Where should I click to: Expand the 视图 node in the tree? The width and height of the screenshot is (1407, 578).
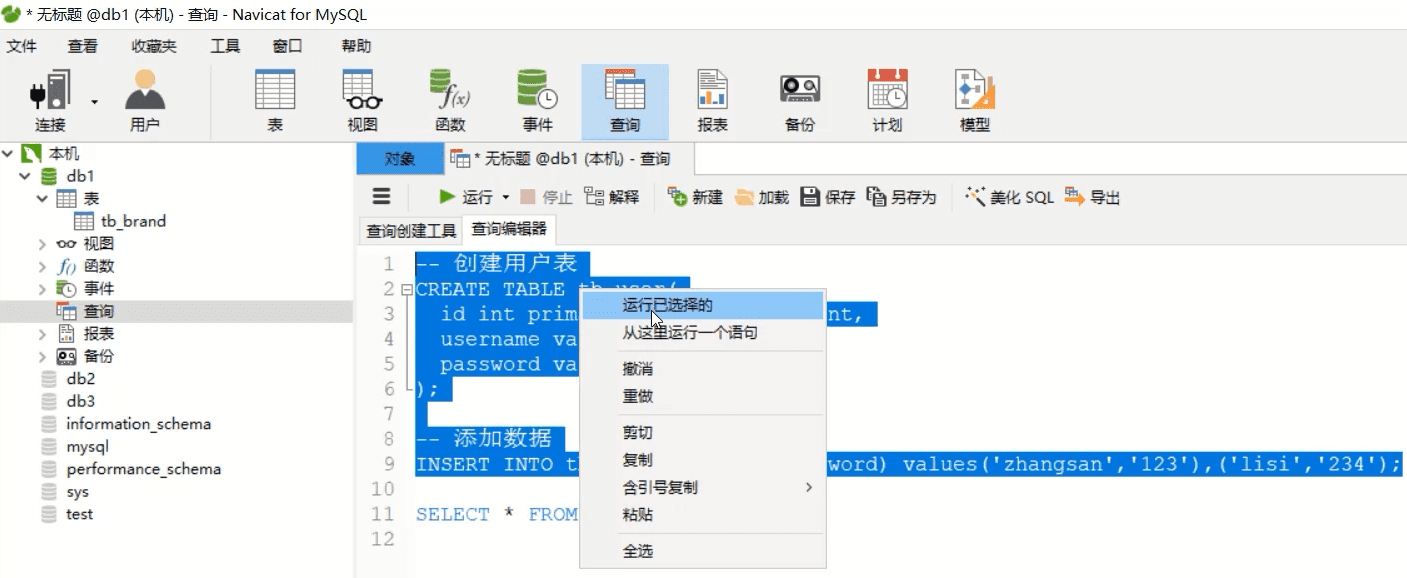(x=42, y=244)
